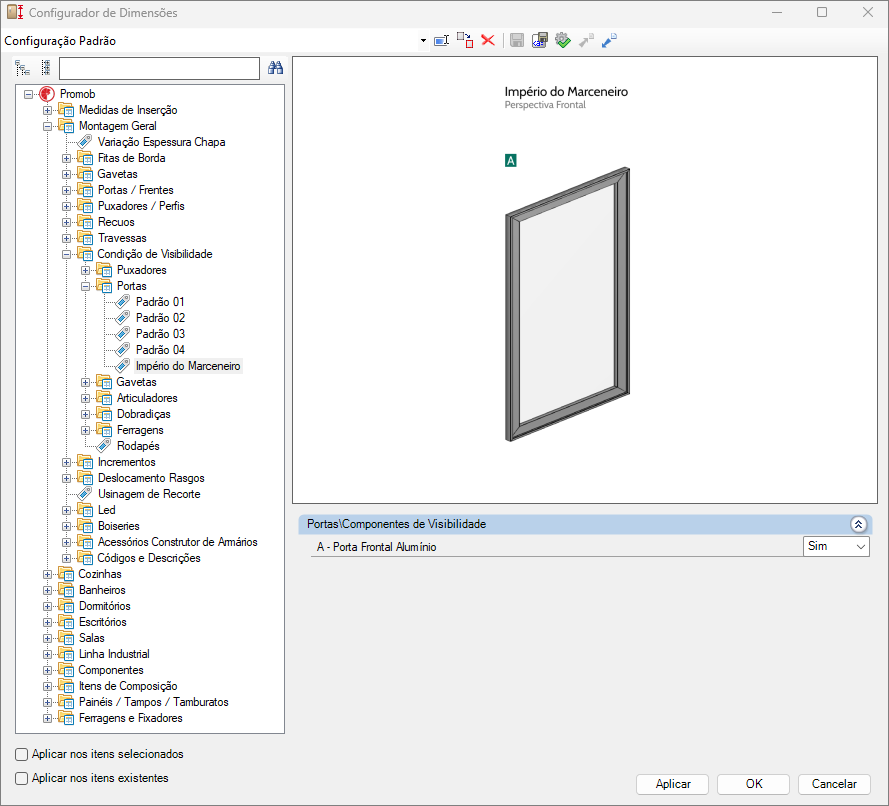
Task: Click the expand tree icon beside search box
Action: 22,68
